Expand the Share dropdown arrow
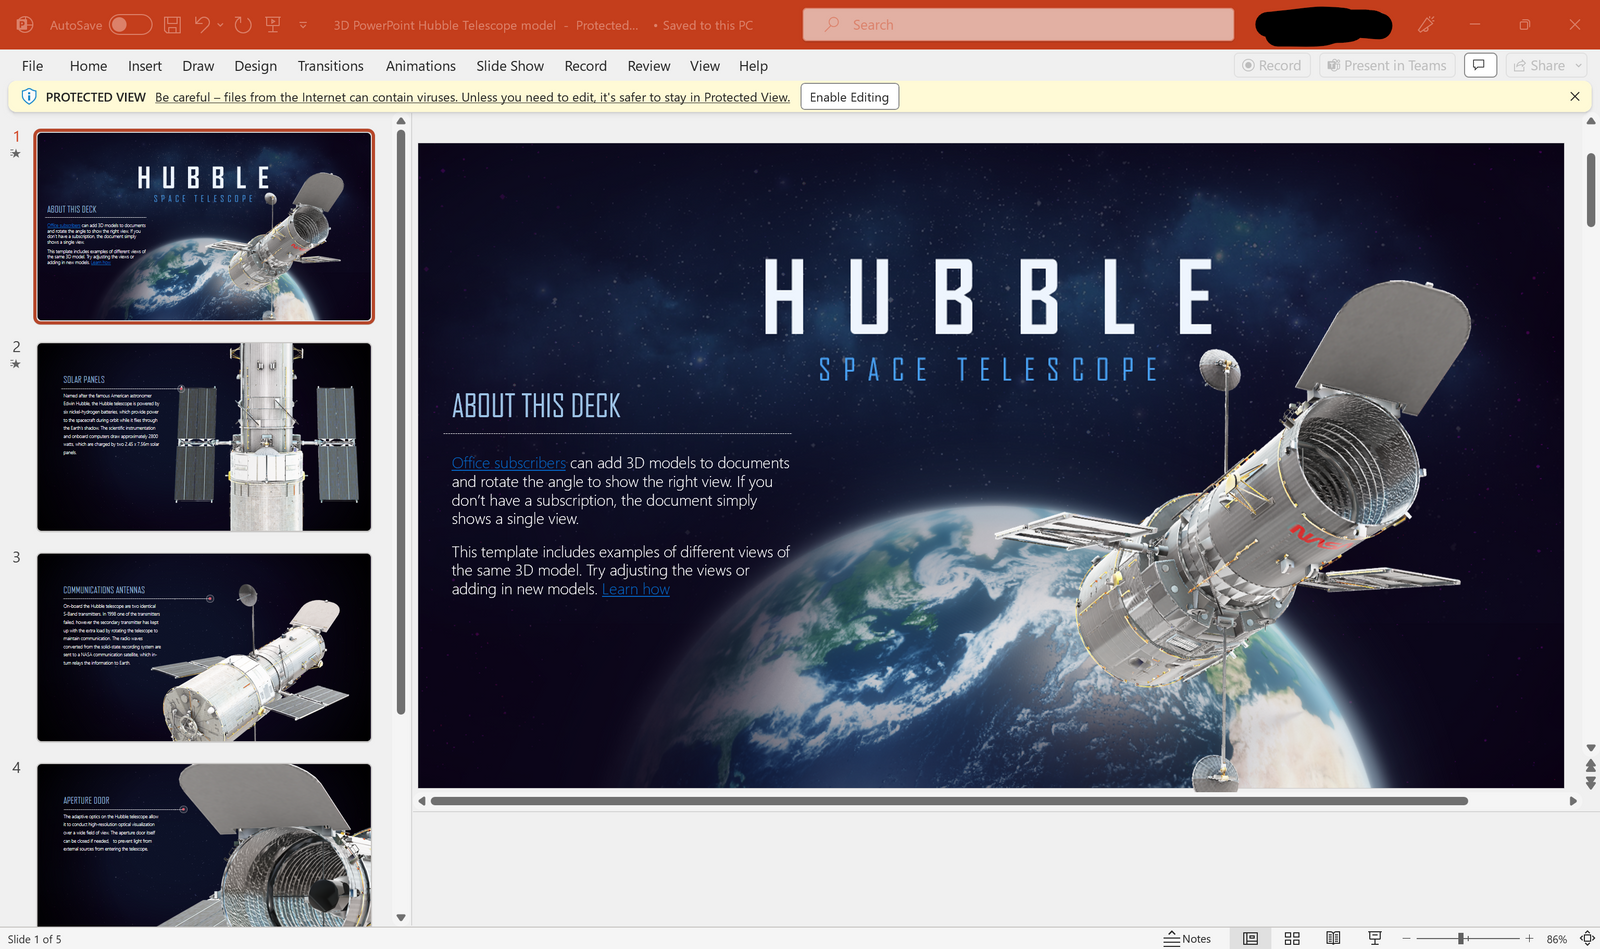The width and height of the screenshot is (1600, 949). click(x=1579, y=65)
